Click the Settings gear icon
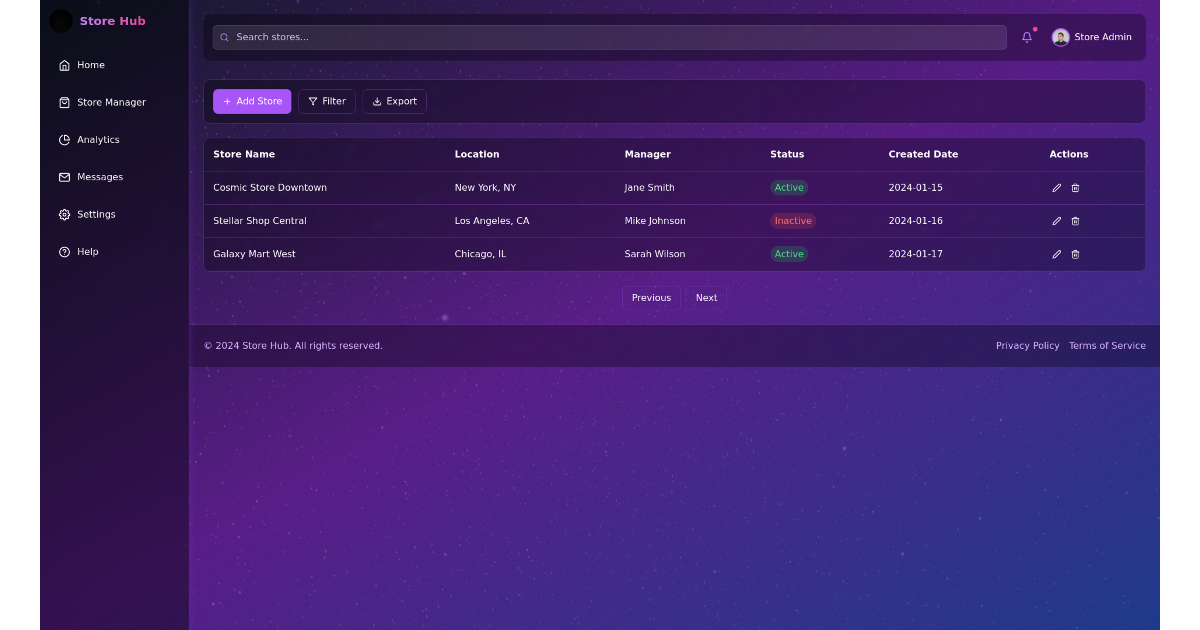 [x=63, y=214]
